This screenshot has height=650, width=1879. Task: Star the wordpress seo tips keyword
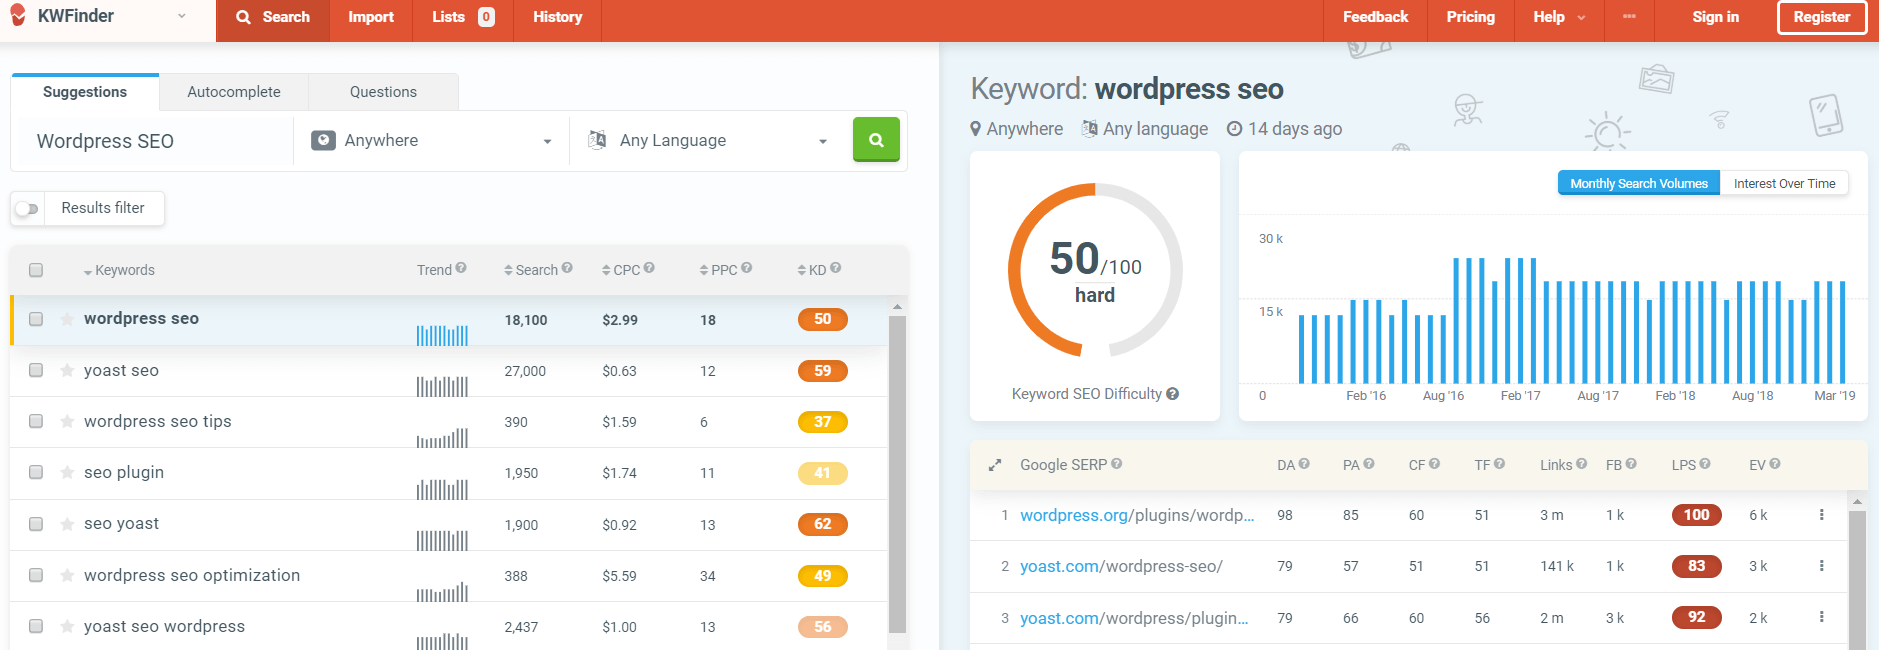tap(67, 421)
